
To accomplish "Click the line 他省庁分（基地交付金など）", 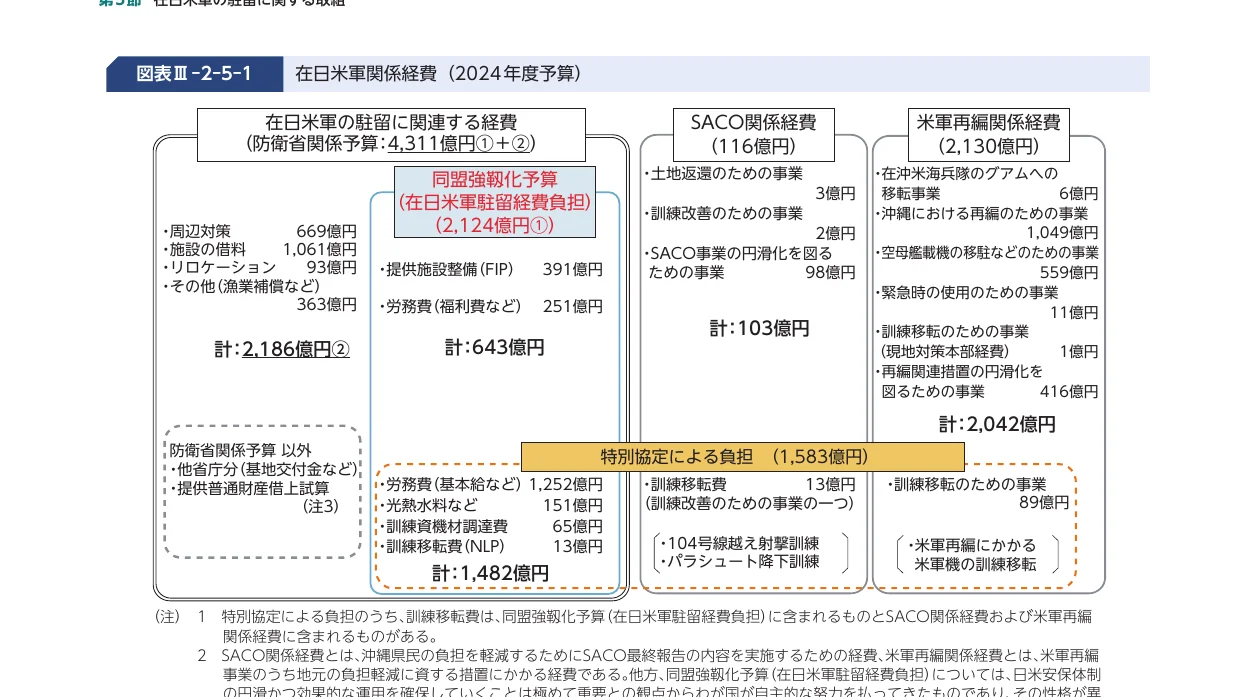I will tap(264, 469).
